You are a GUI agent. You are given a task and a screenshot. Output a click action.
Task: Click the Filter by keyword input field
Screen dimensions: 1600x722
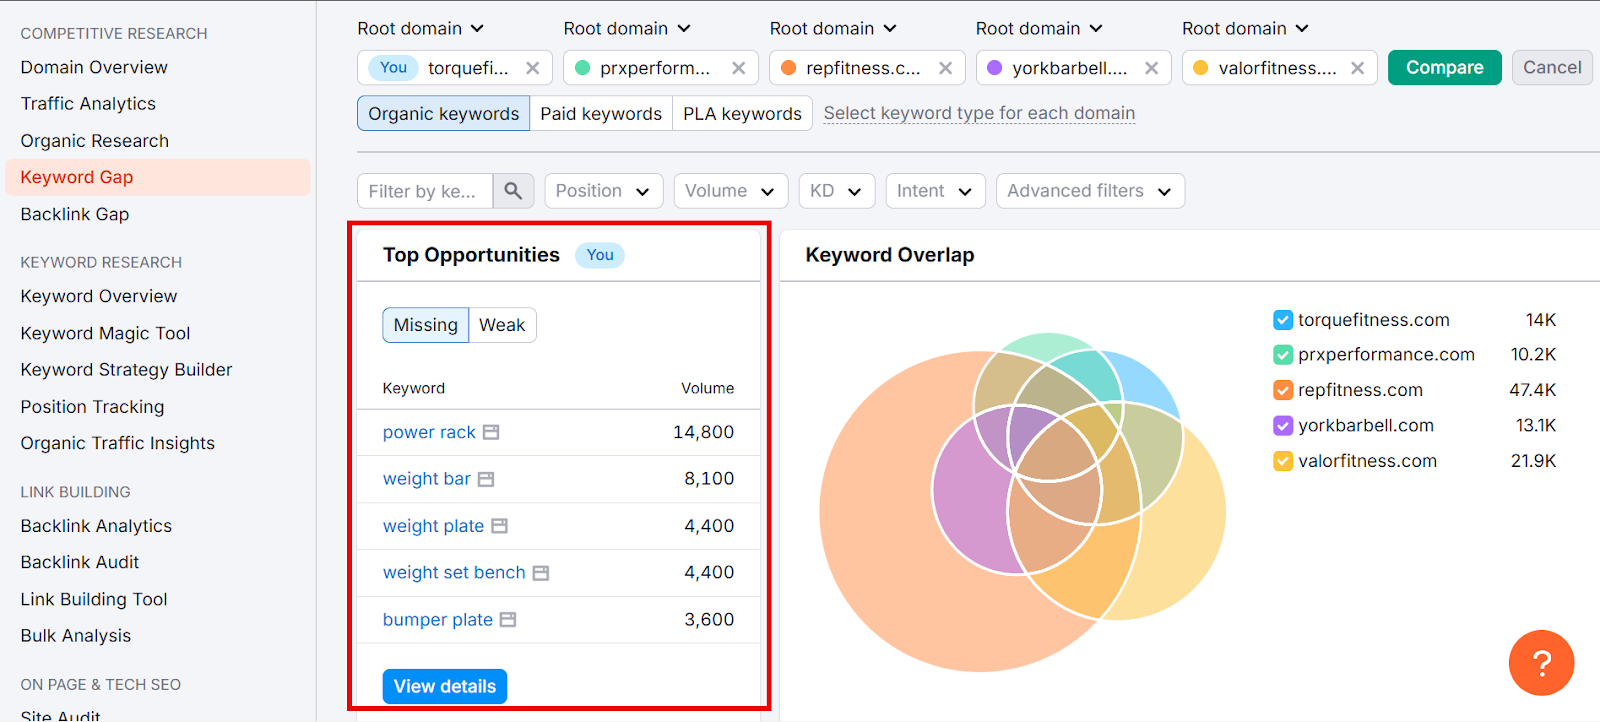coord(425,191)
